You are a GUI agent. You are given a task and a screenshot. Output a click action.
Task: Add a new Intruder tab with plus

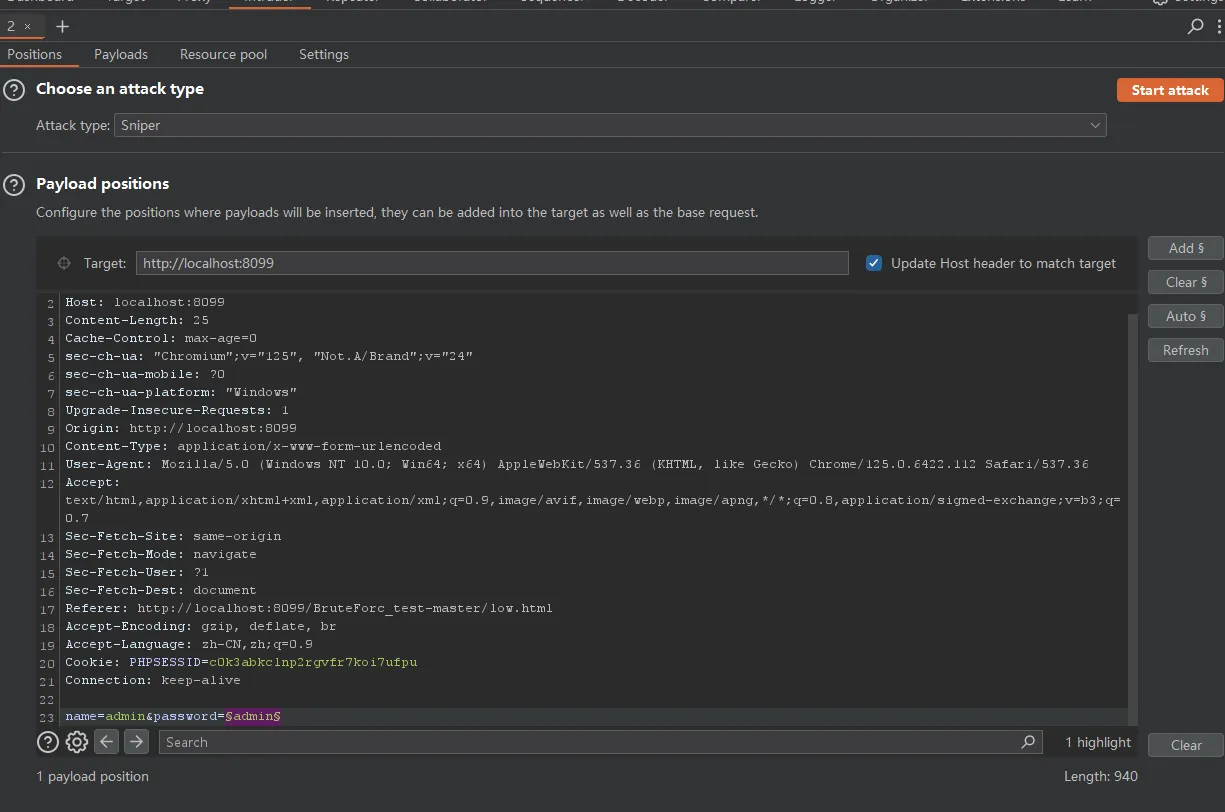point(62,27)
